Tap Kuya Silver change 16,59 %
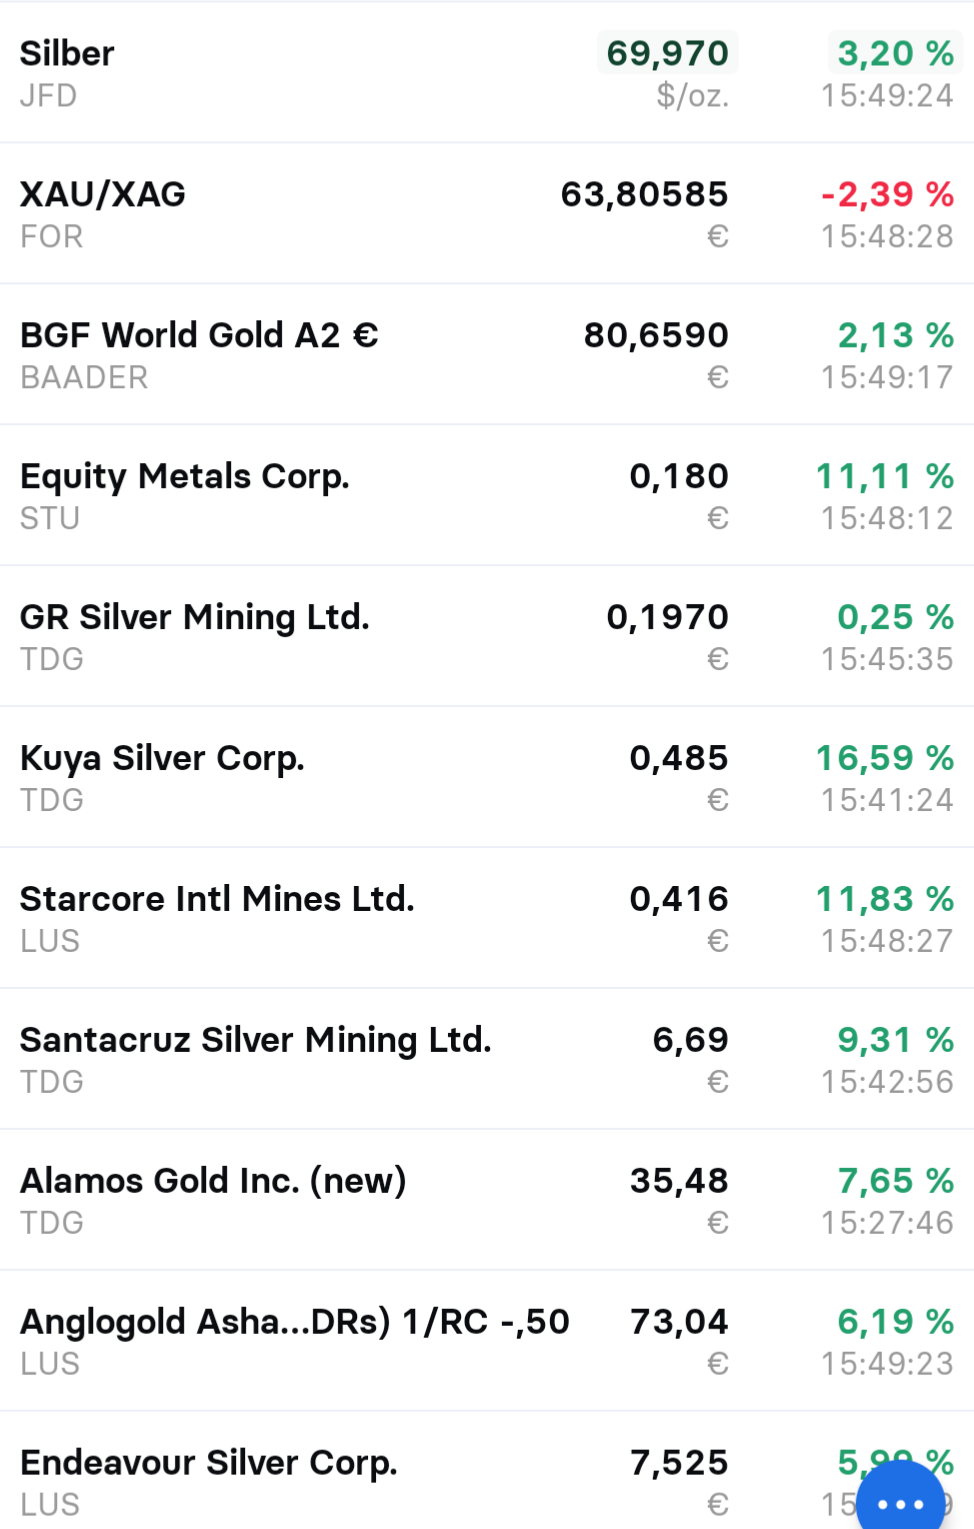This screenshot has height=1529, width=974. [885, 759]
